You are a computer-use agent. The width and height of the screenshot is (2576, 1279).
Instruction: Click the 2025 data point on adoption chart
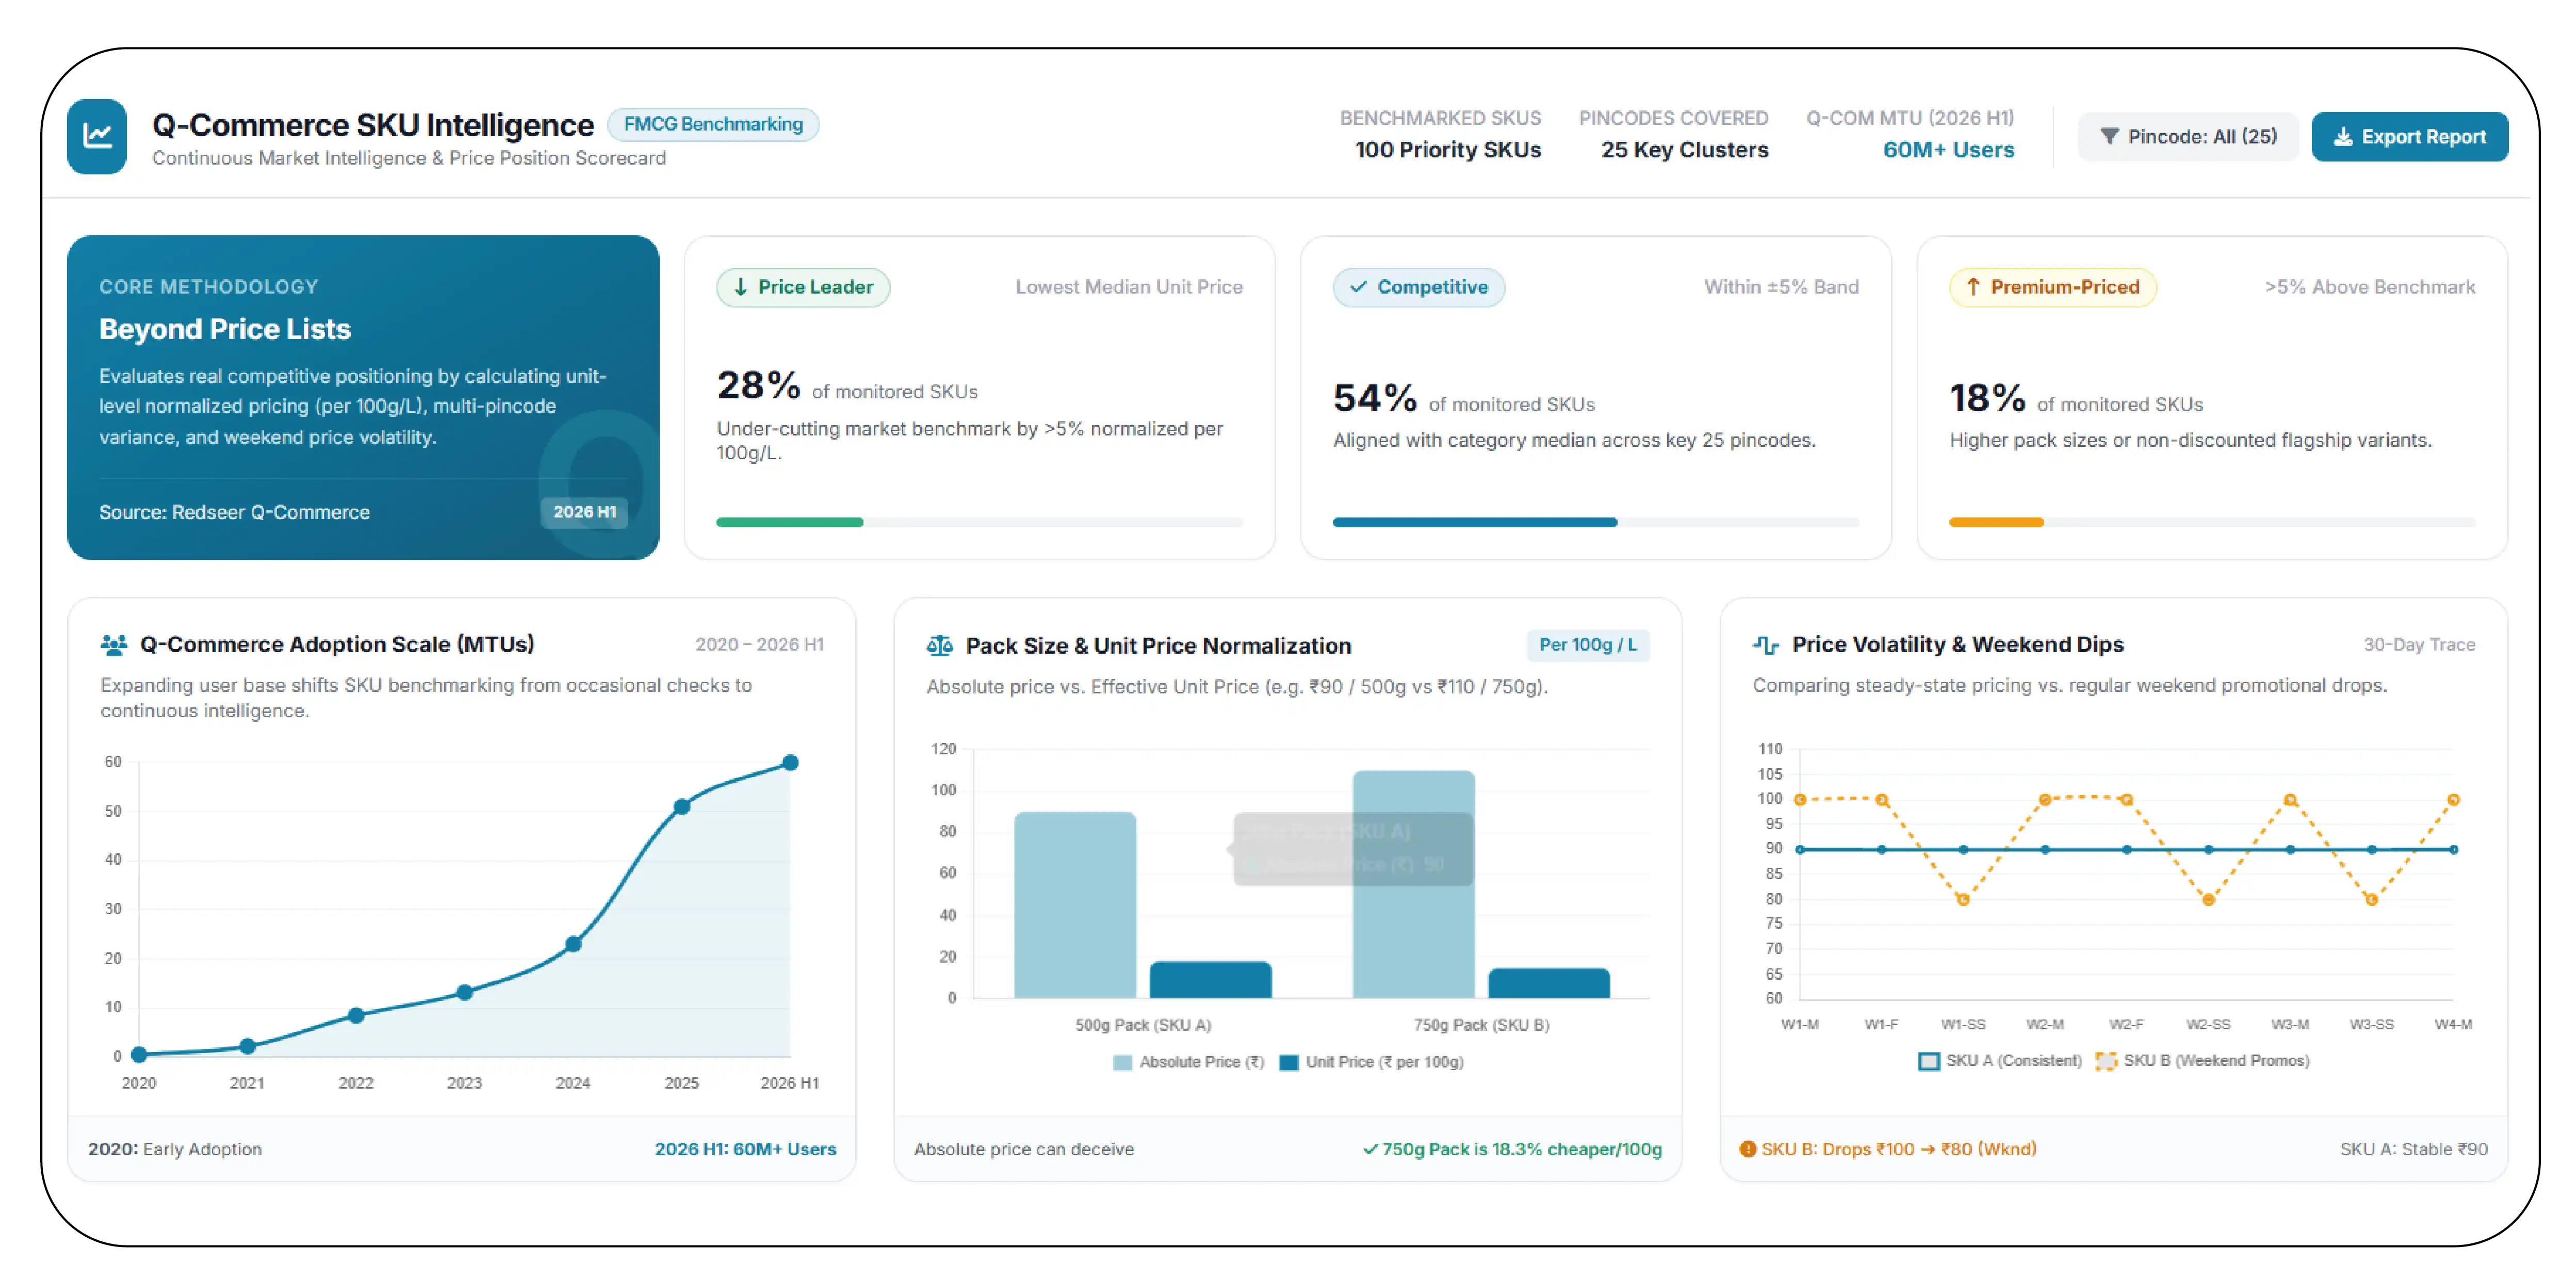point(682,807)
